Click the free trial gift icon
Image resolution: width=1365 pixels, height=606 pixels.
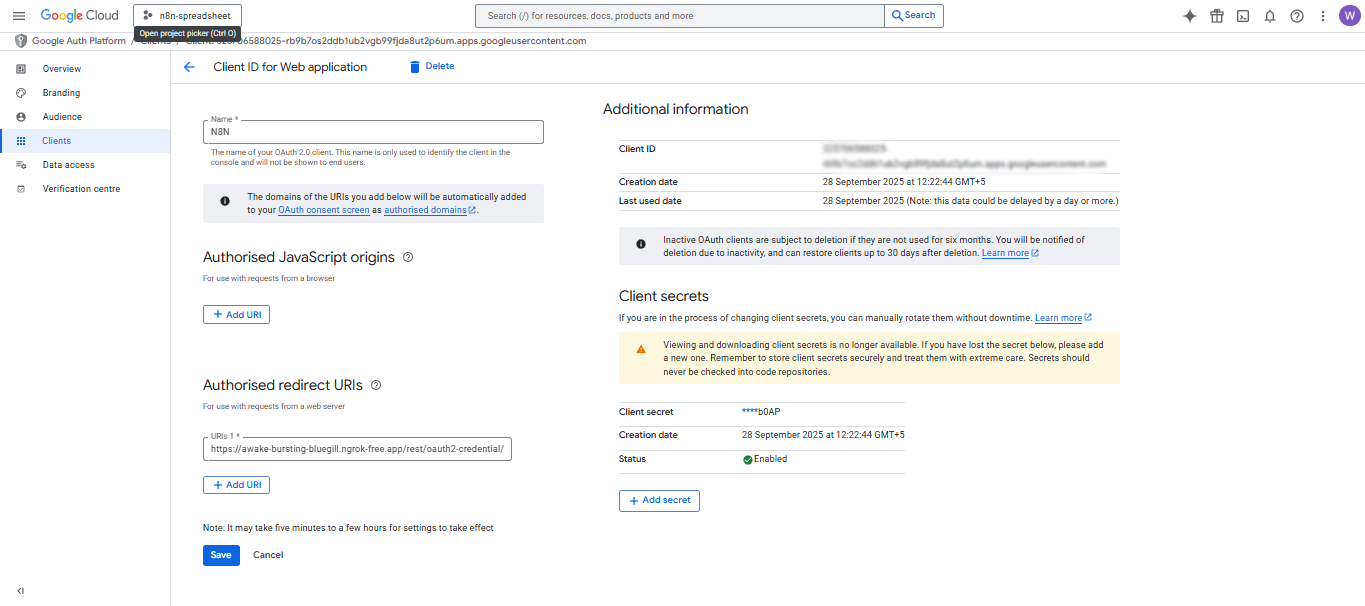click(1216, 15)
